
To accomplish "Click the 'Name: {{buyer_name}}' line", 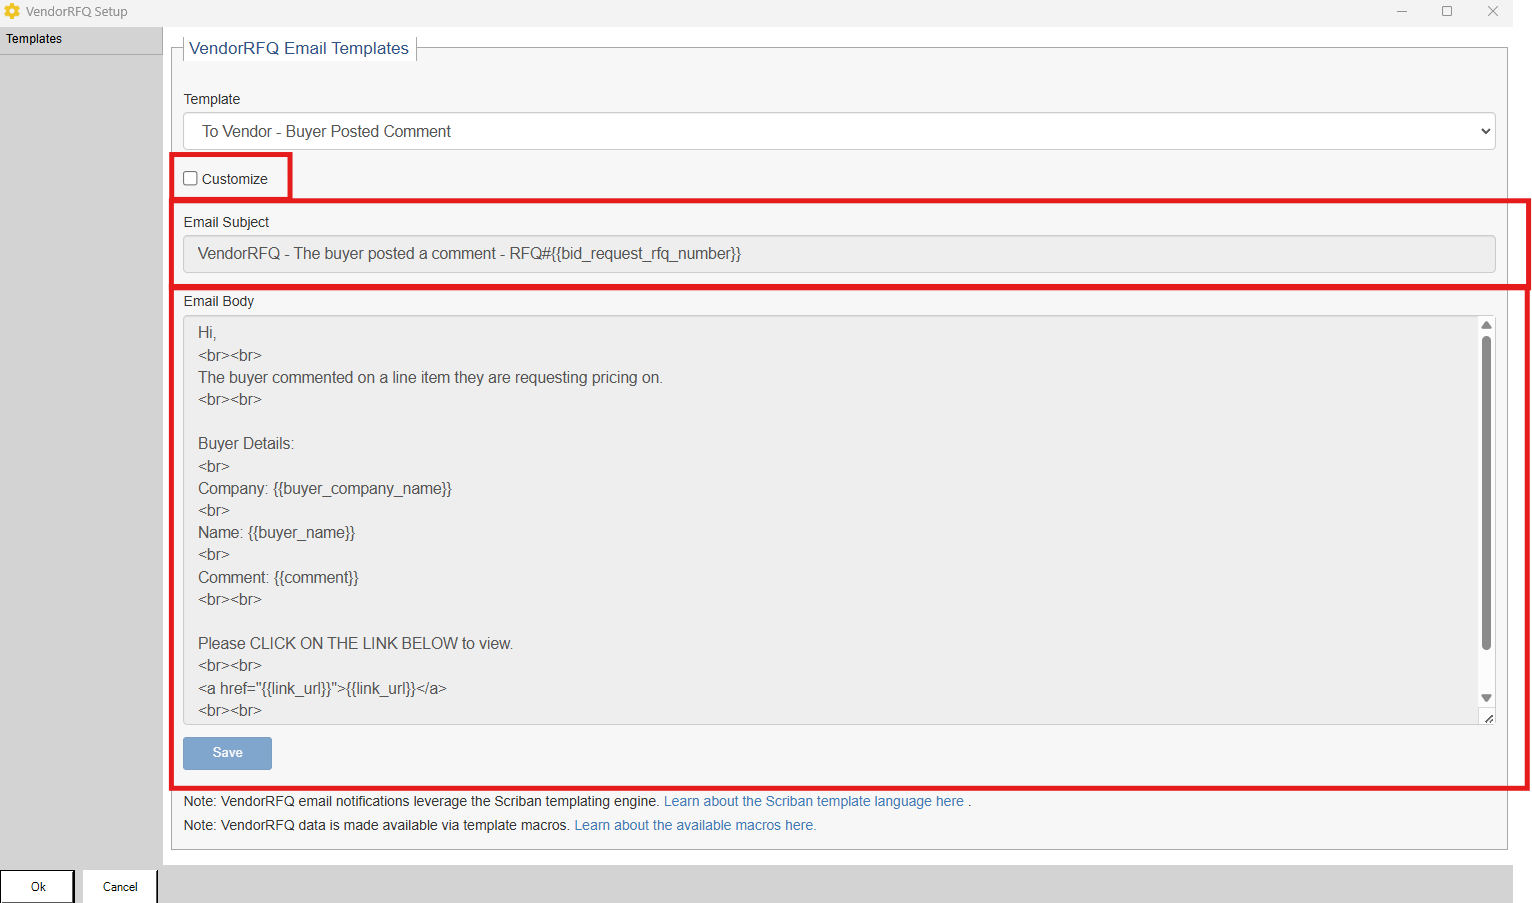I will pyautogui.click(x=277, y=532).
